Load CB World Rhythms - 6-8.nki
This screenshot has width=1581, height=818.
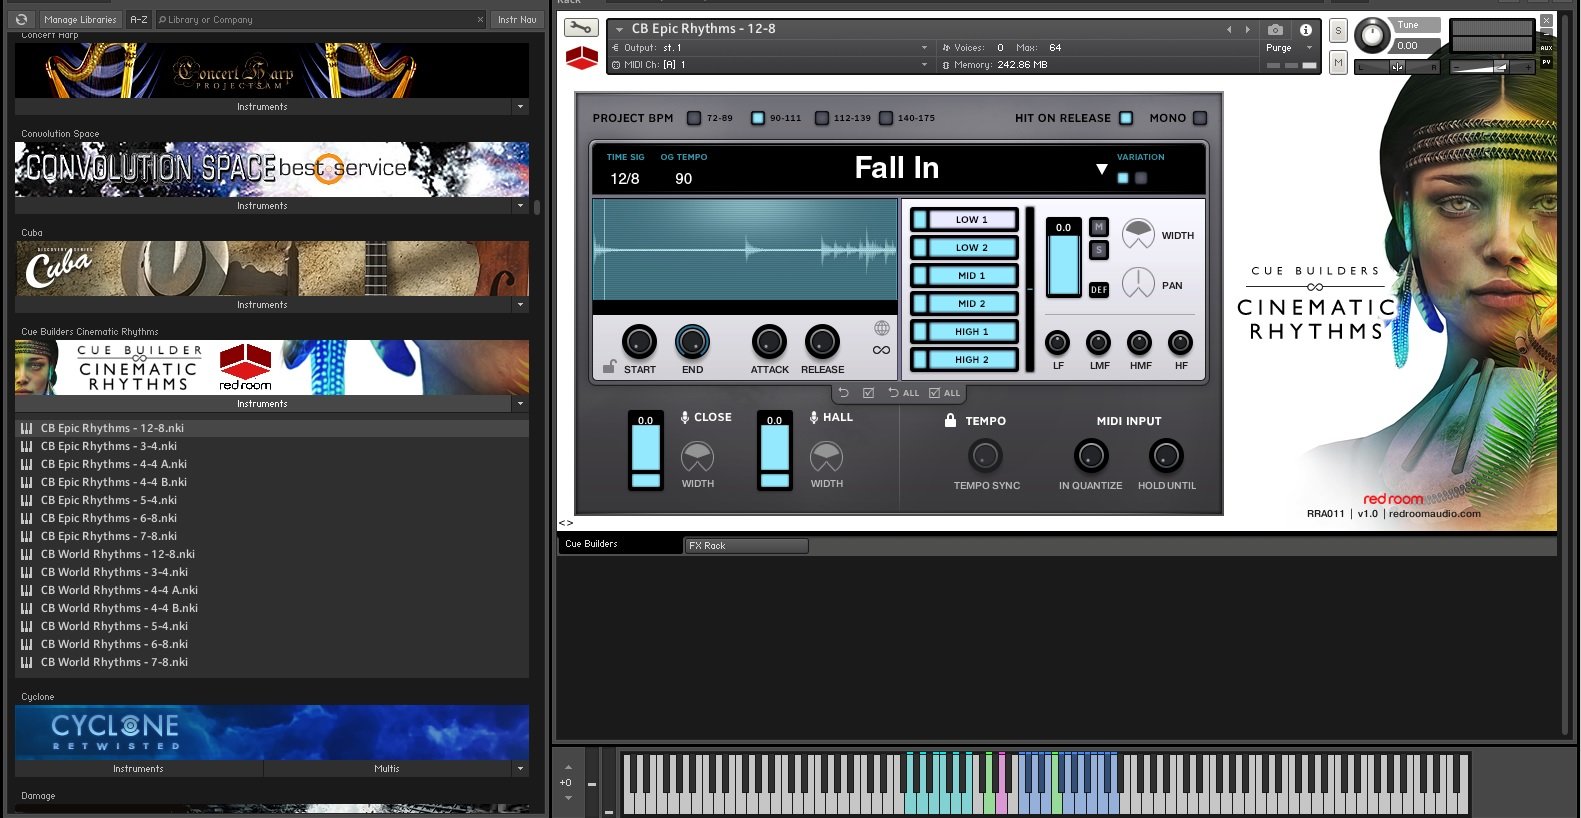coord(114,644)
